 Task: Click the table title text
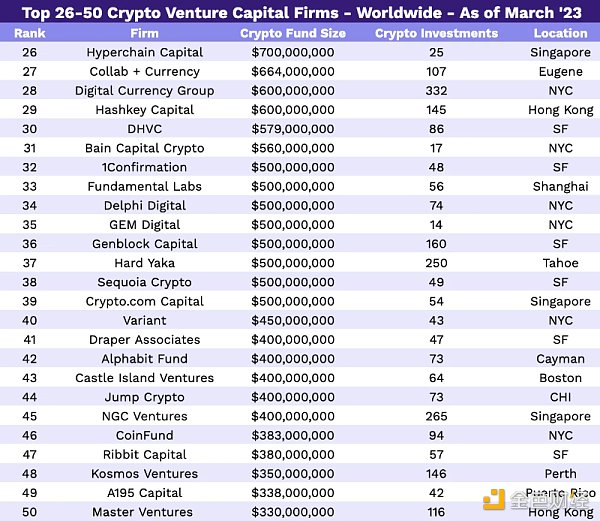point(300,11)
